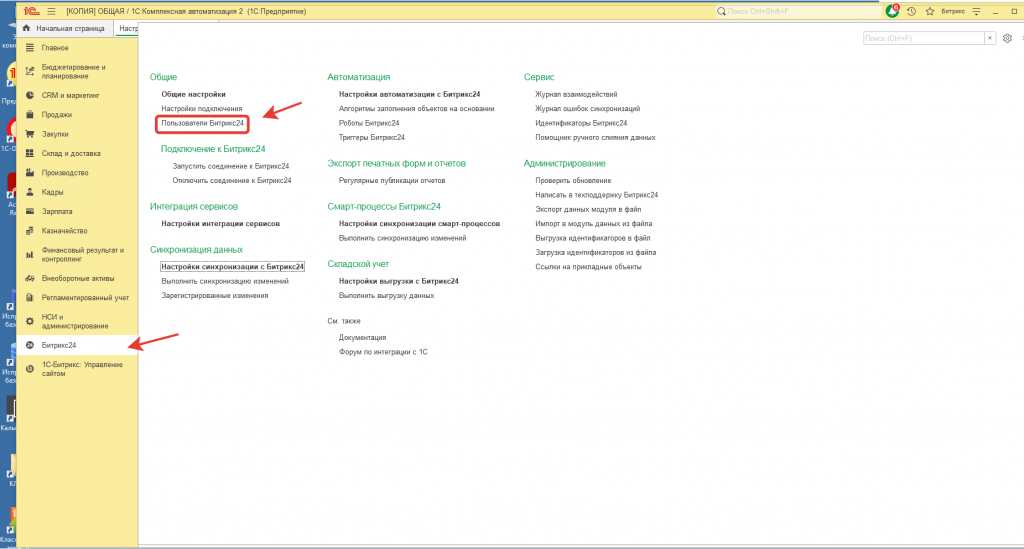The image size is (1024, 549).
Task: Open Общие настройки link
Action: click(193, 94)
